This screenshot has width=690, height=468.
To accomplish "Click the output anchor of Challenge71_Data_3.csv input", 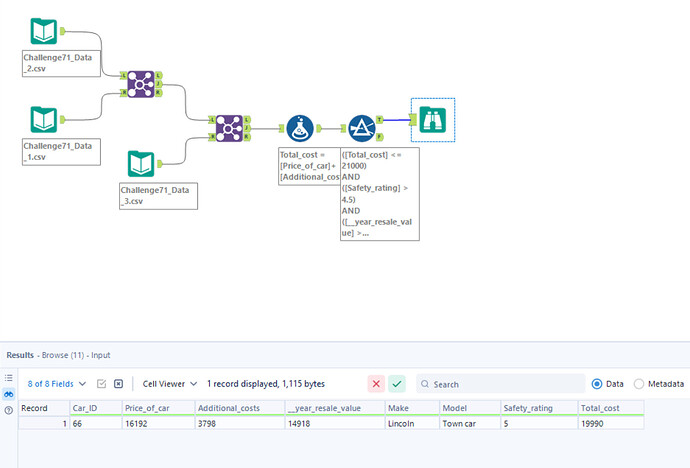I will 160,164.
